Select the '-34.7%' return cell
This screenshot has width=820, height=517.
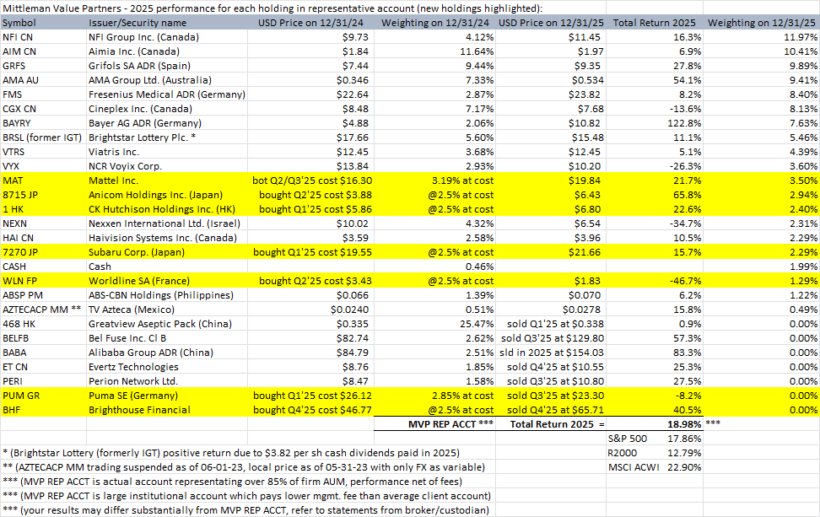654,224
